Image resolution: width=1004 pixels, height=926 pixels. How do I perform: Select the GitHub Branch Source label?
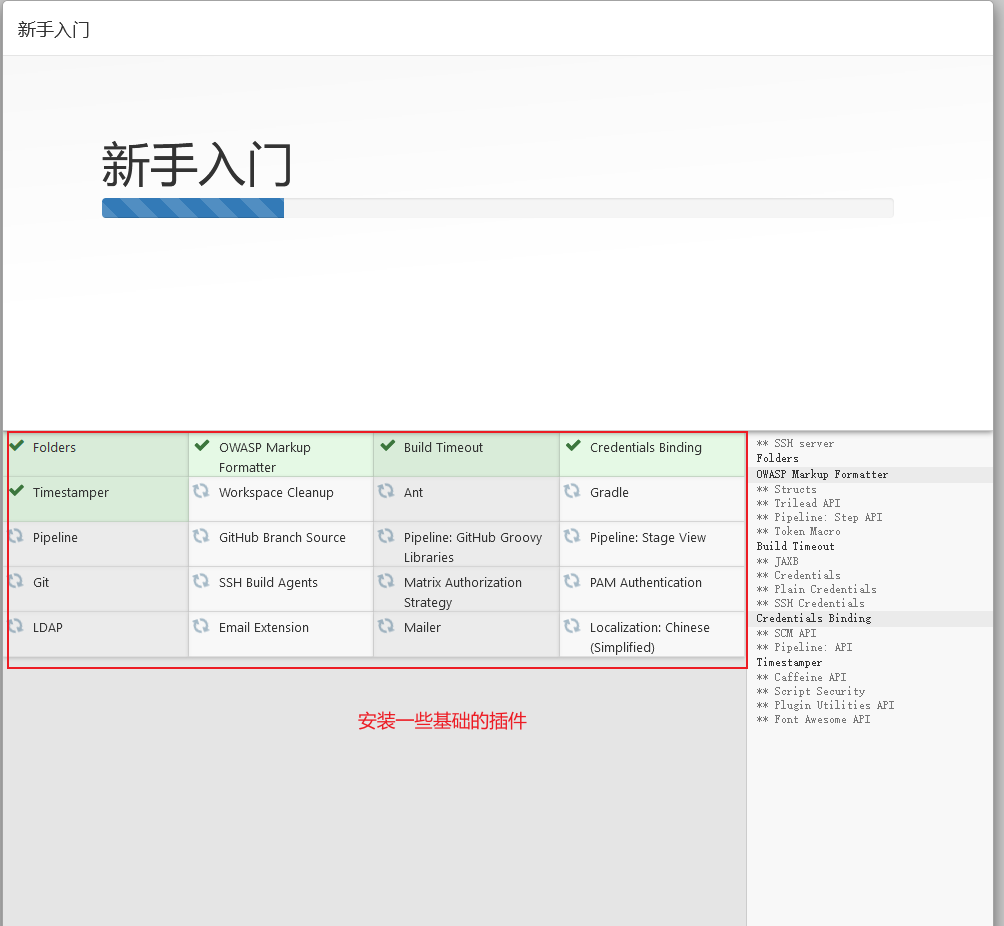282,537
